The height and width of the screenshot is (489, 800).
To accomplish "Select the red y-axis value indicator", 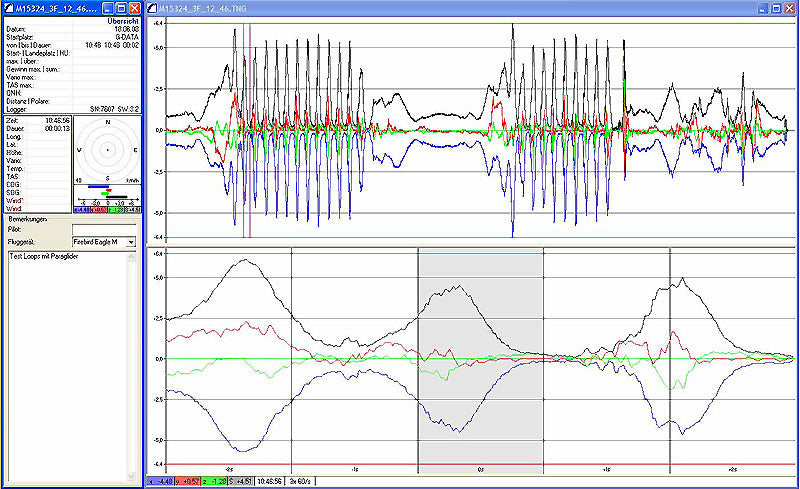I will point(186,482).
